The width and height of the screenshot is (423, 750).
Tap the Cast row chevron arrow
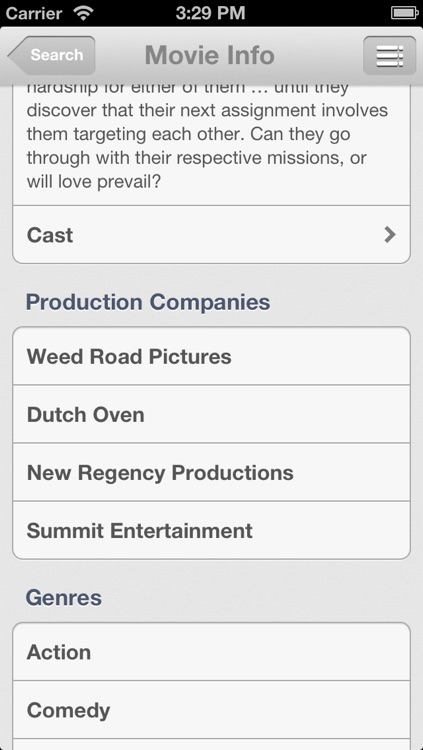390,235
